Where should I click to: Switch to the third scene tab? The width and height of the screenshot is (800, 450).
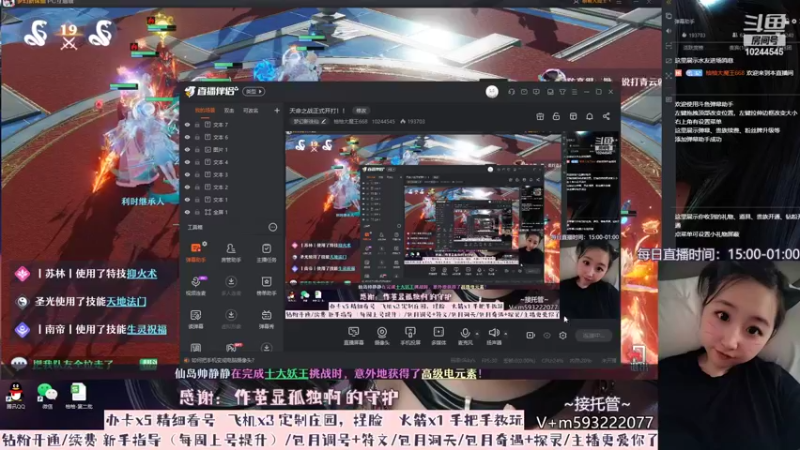(x=250, y=110)
